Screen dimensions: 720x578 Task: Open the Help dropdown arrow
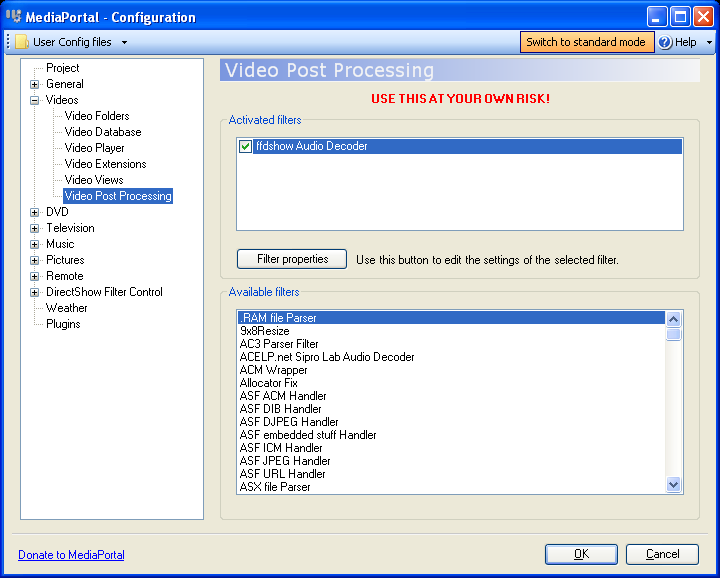point(709,42)
